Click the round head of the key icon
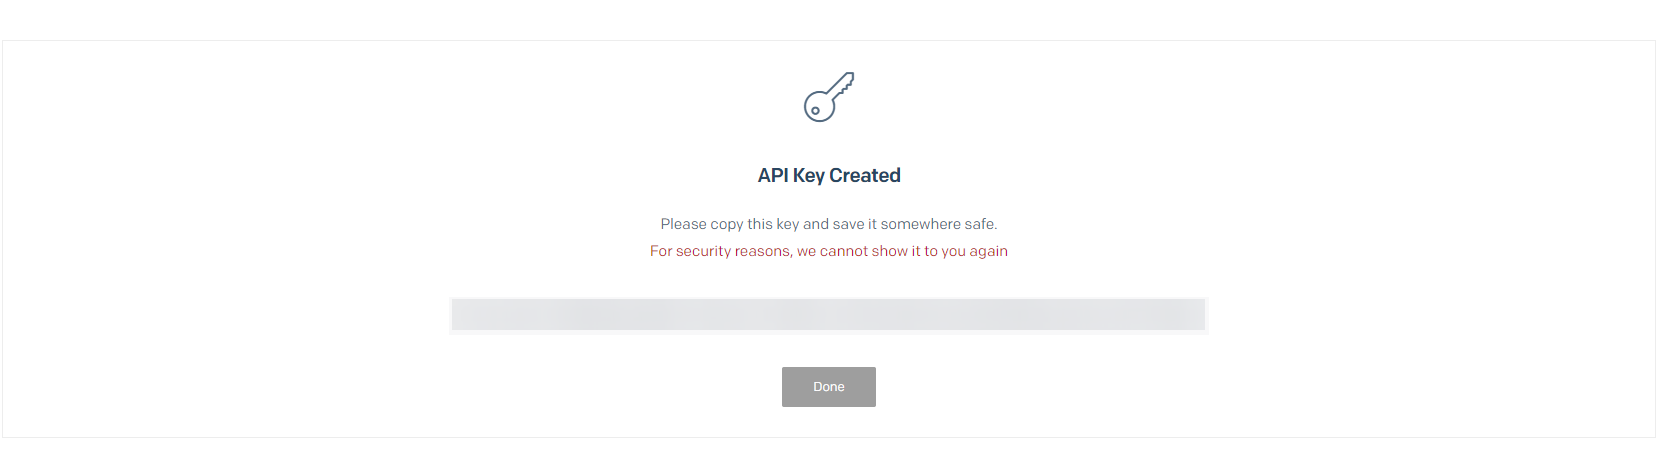This screenshot has height=450, width=1663. (x=819, y=105)
